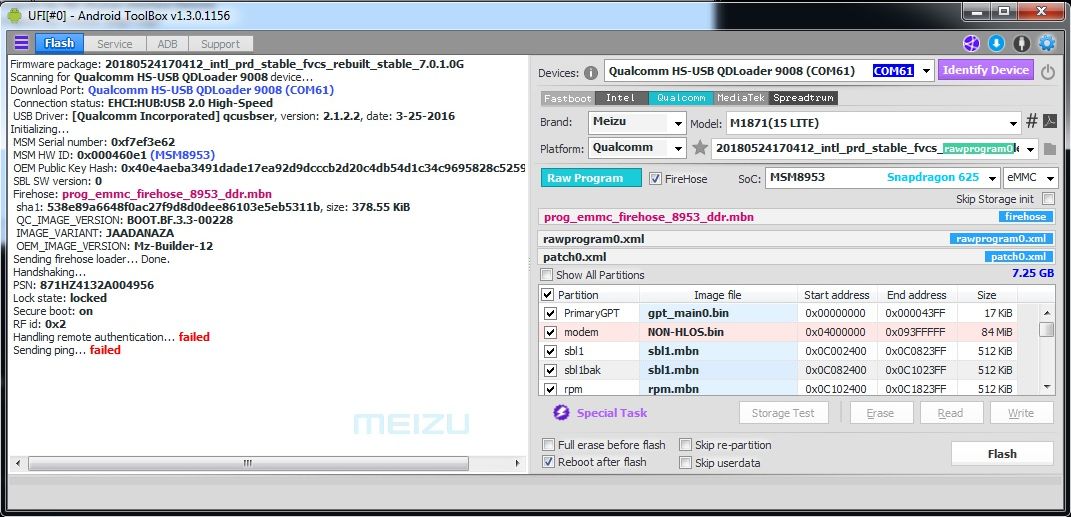Click the Erase button

[x=880, y=413]
